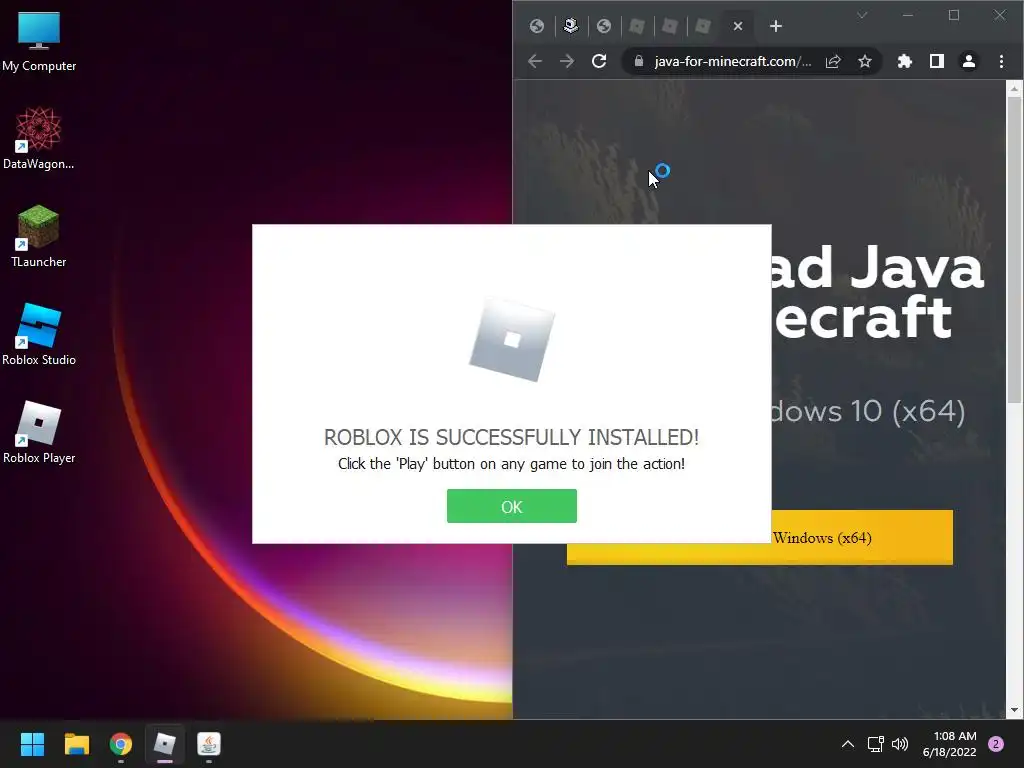Viewport: 1024px width, 768px height.
Task: Switch to the third Roblox tab
Action: point(703,26)
